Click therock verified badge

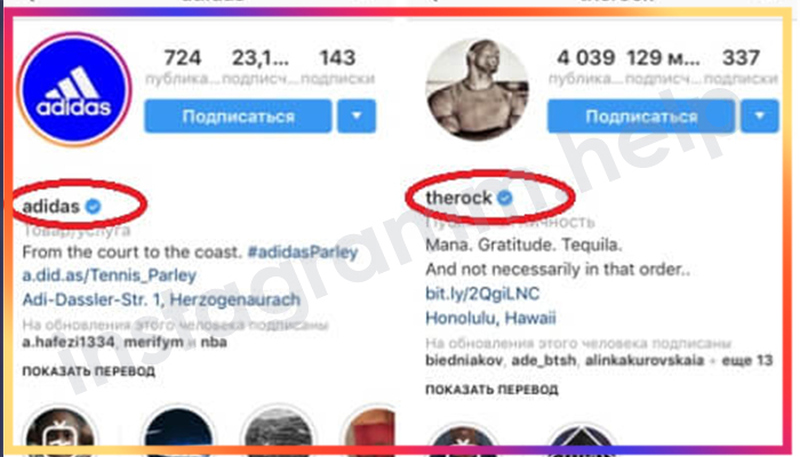pyautogui.click(x=505, y=197)
